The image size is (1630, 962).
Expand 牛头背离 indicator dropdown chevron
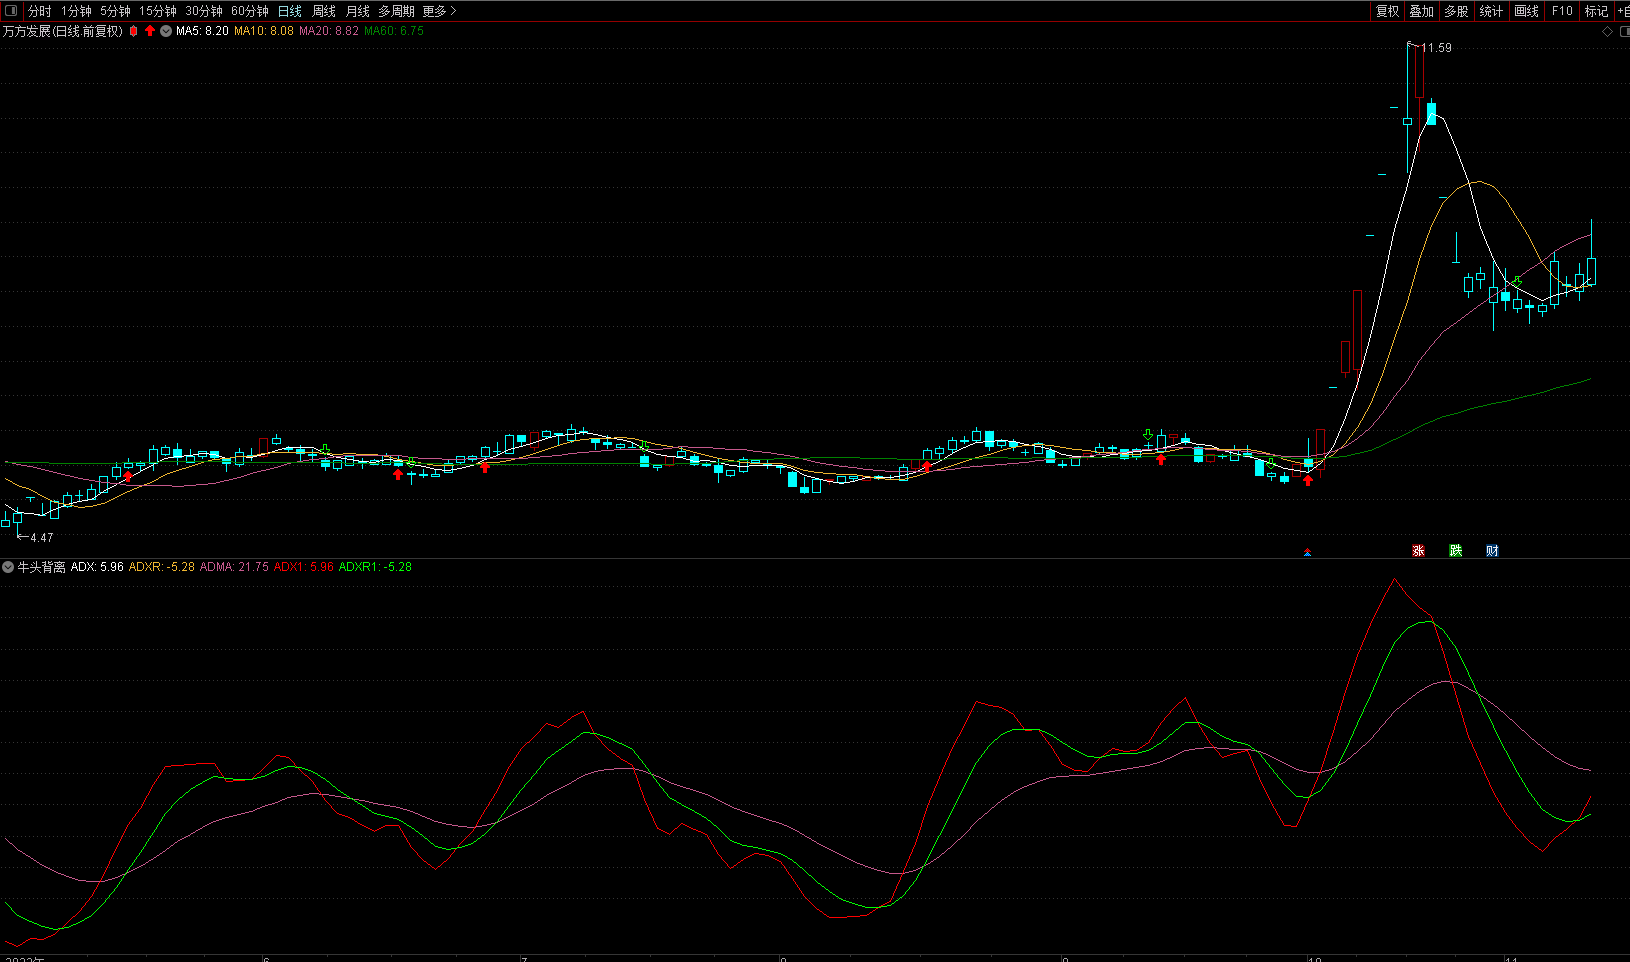8,567
